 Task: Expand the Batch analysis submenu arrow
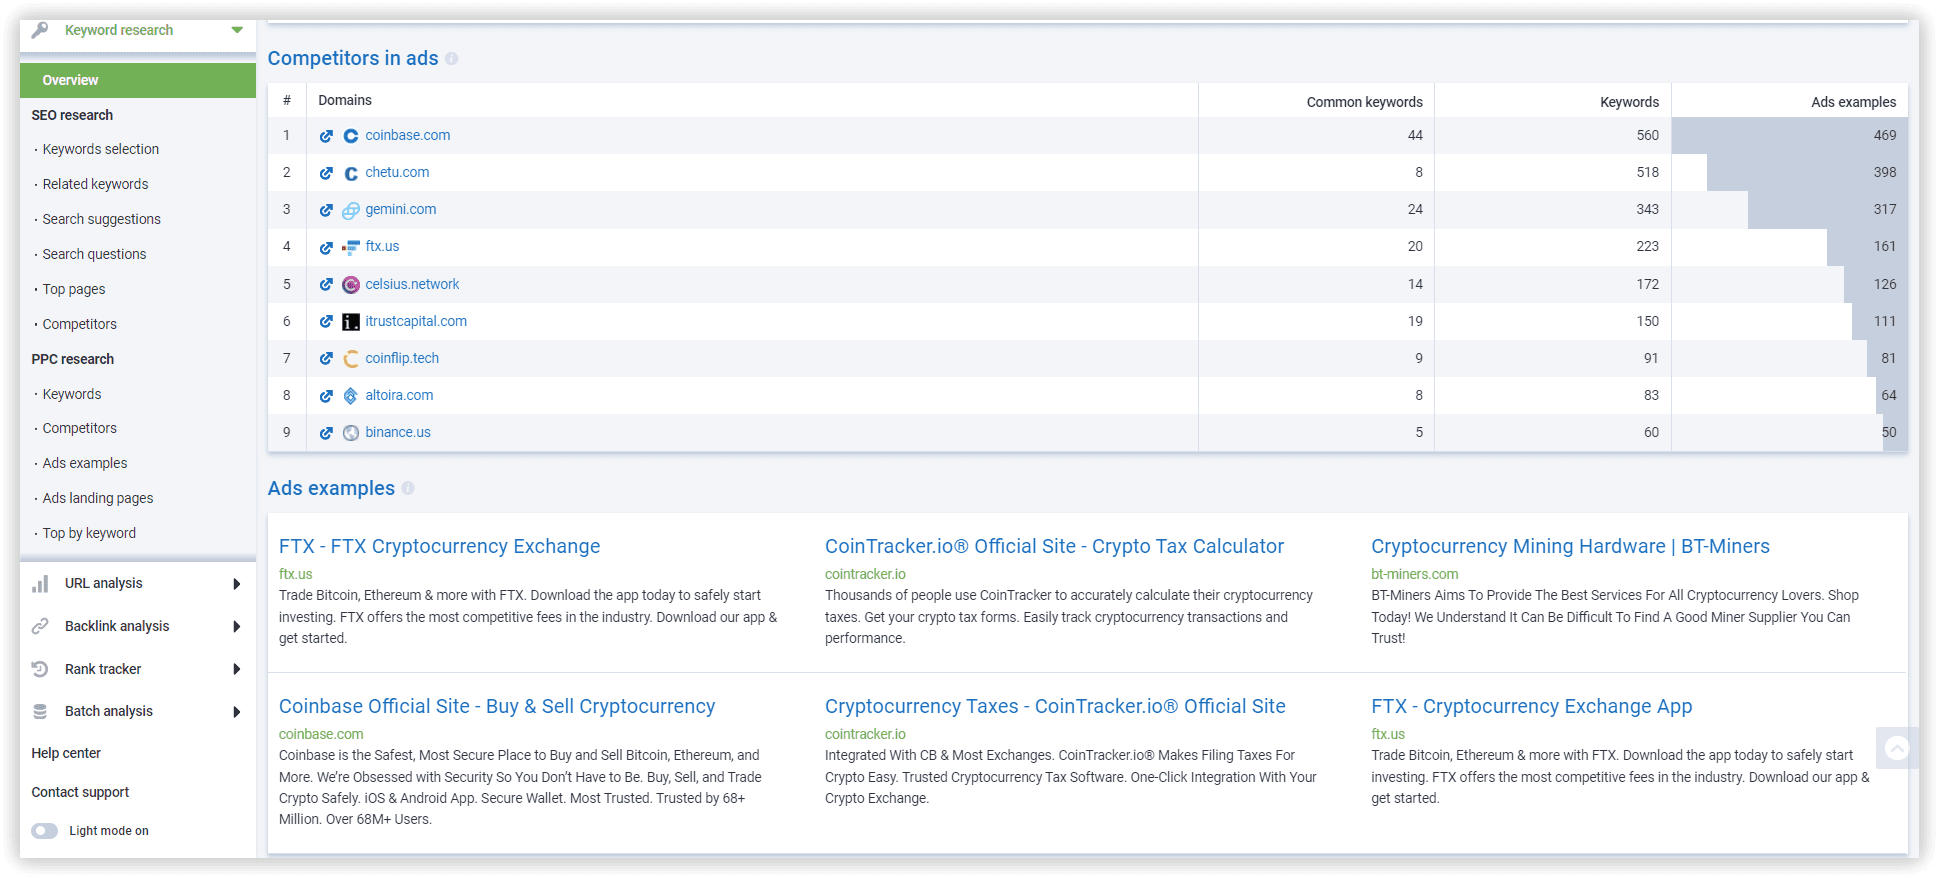coord(237,712)
